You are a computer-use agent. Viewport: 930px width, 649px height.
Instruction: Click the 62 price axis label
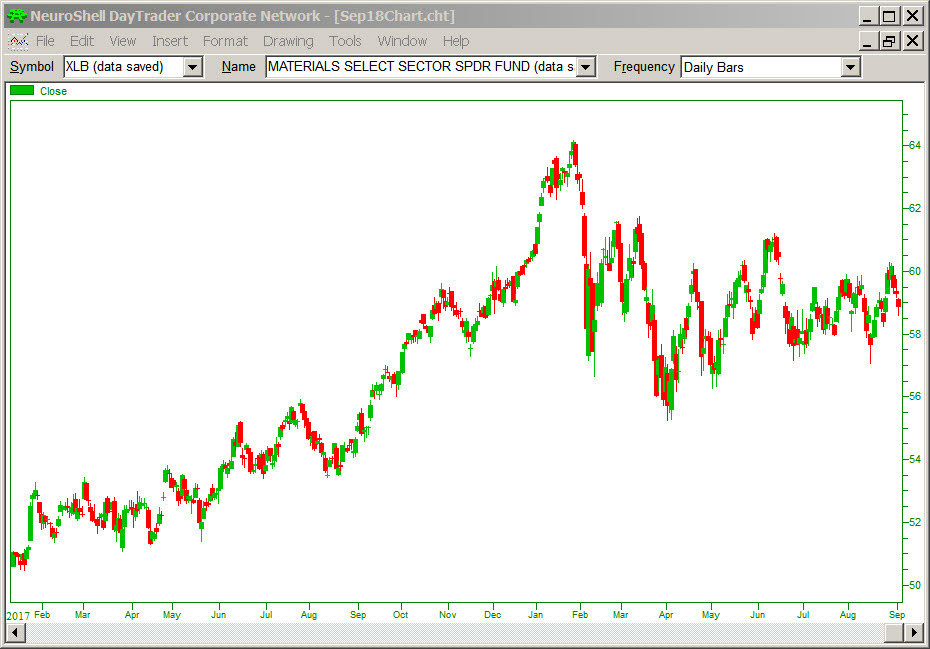tap(915, 208)
